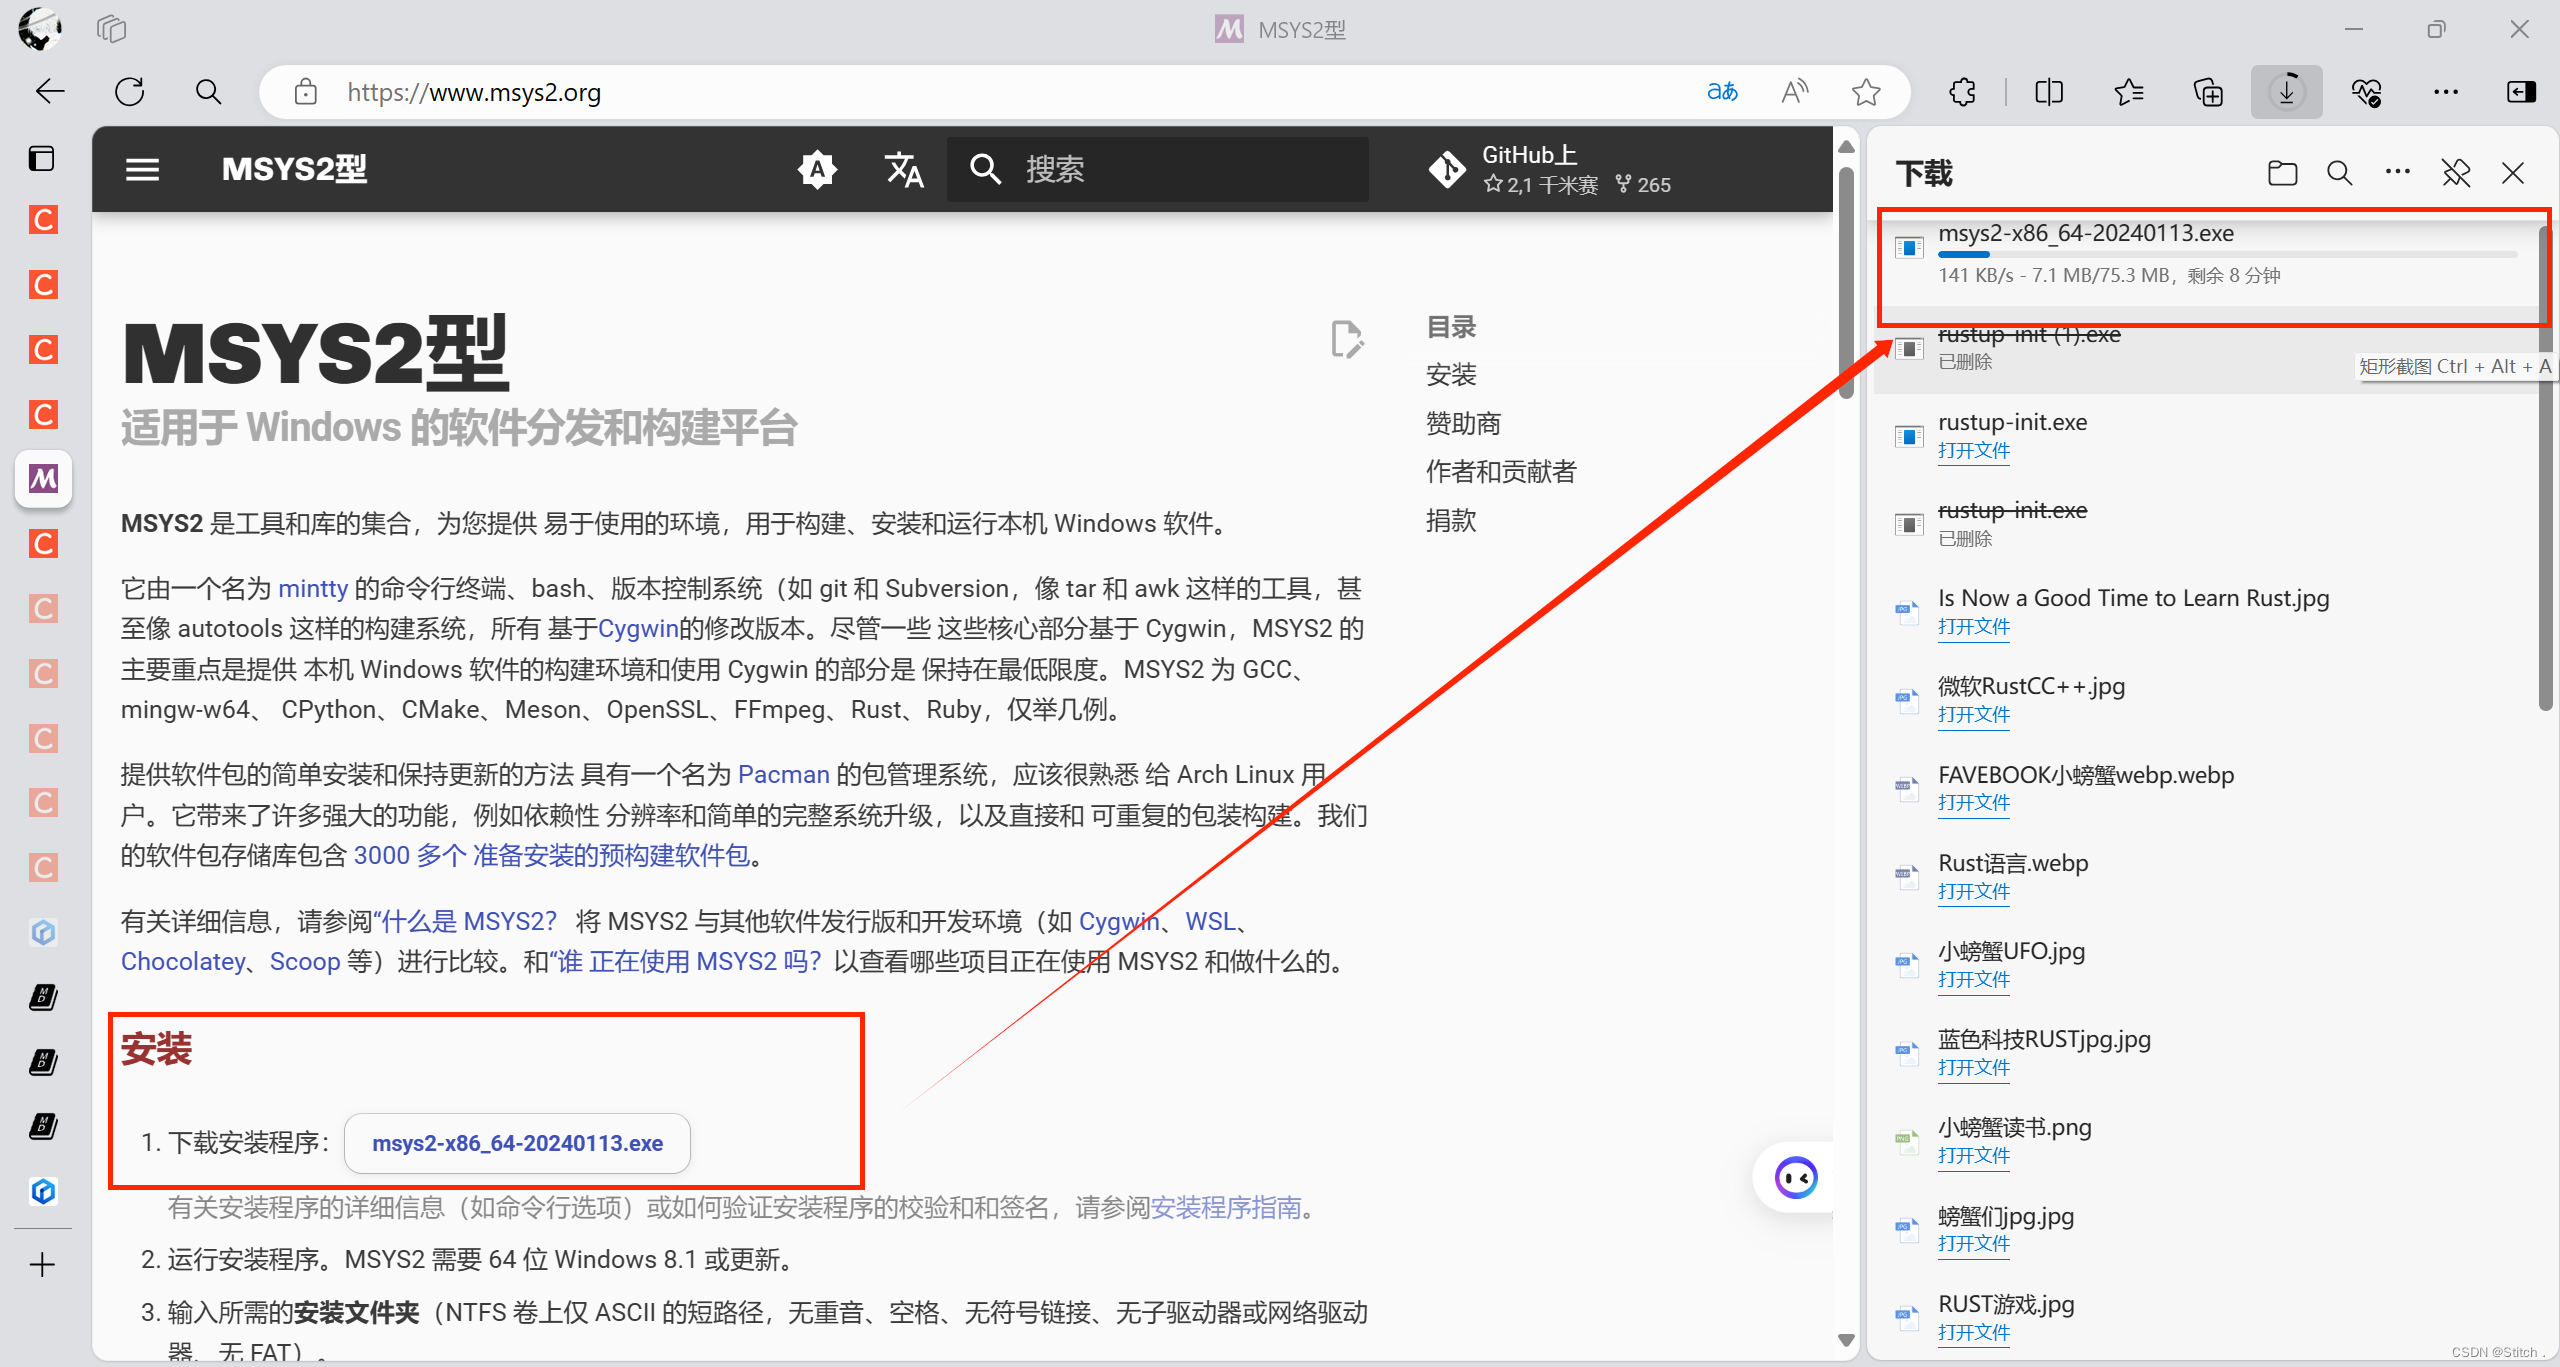Search downloads with magnifier icon
This screenshot has width=2560, height=1367.
2339,173
